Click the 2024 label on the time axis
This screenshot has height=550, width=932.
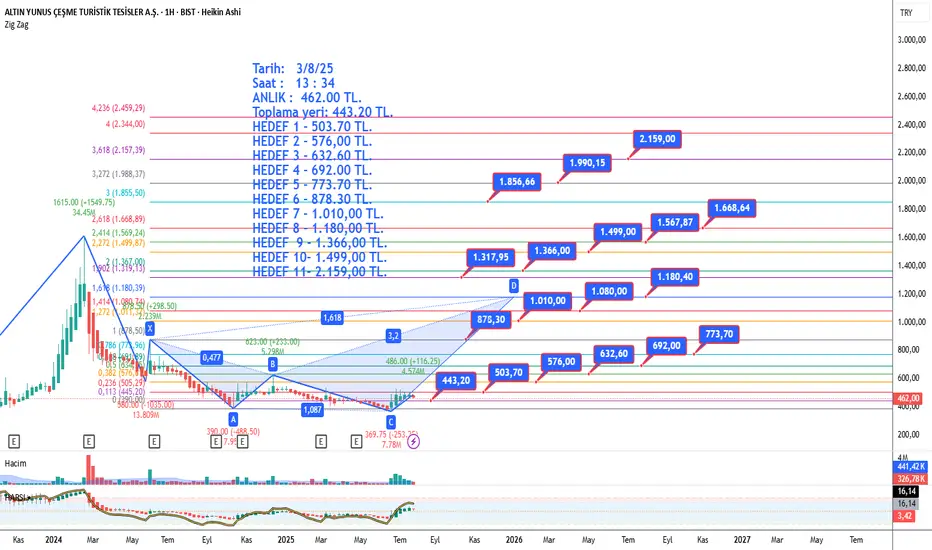pos(53,540)
